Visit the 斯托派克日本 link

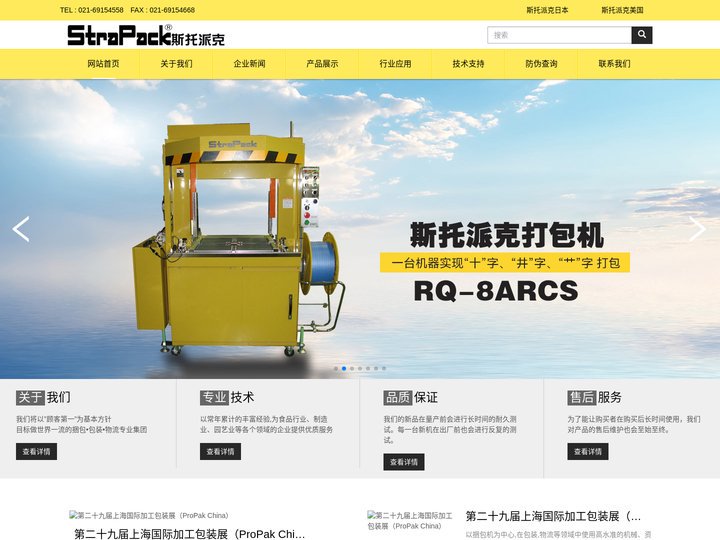click(x=547, y=10)
